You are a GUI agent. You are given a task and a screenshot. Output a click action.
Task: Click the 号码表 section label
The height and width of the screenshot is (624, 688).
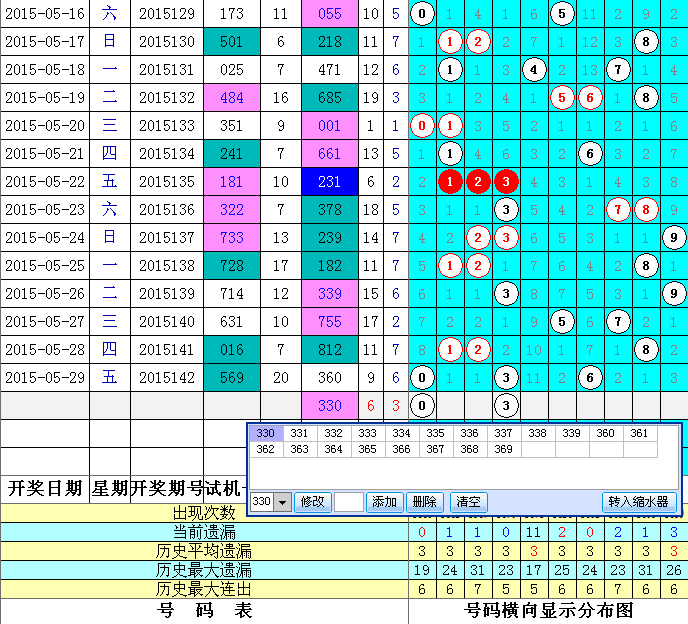204,610
